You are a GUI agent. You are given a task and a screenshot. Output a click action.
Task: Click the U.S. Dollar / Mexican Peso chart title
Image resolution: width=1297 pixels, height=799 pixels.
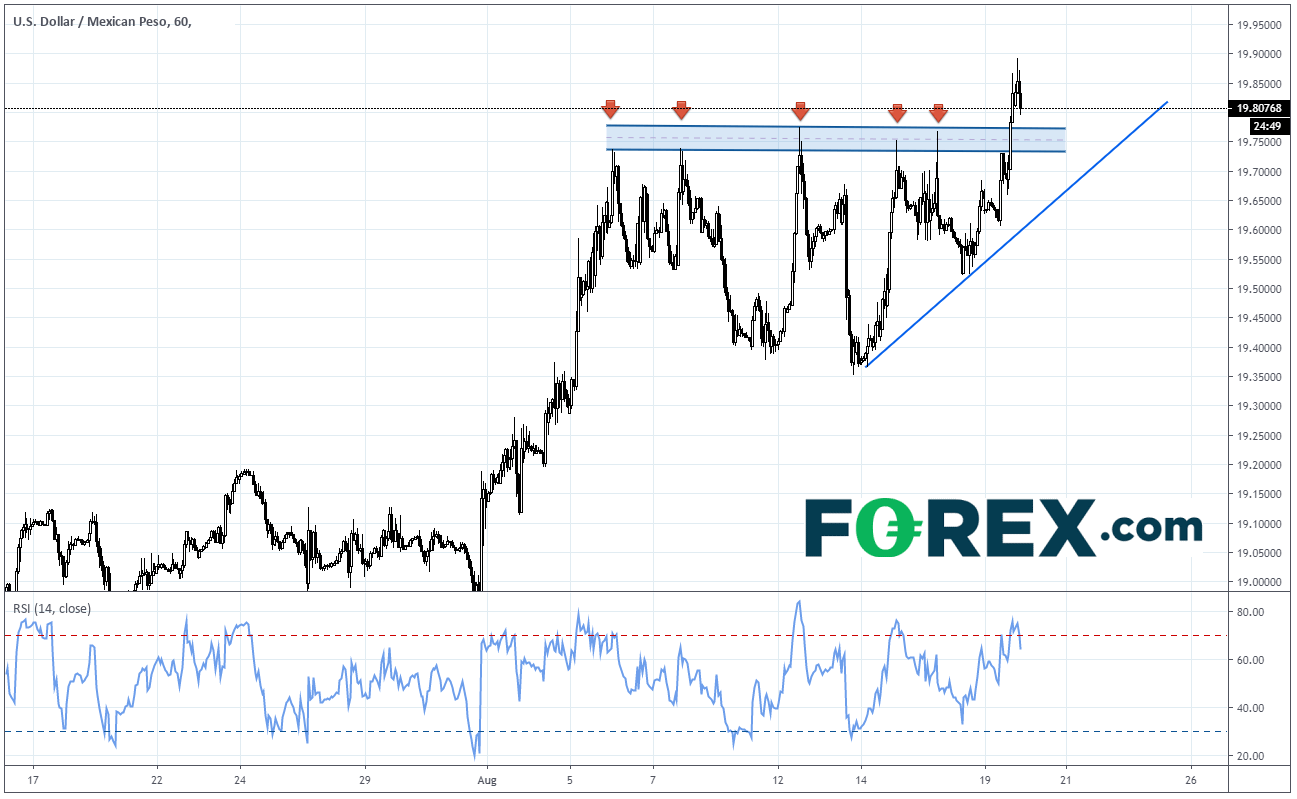pos(104,22)
